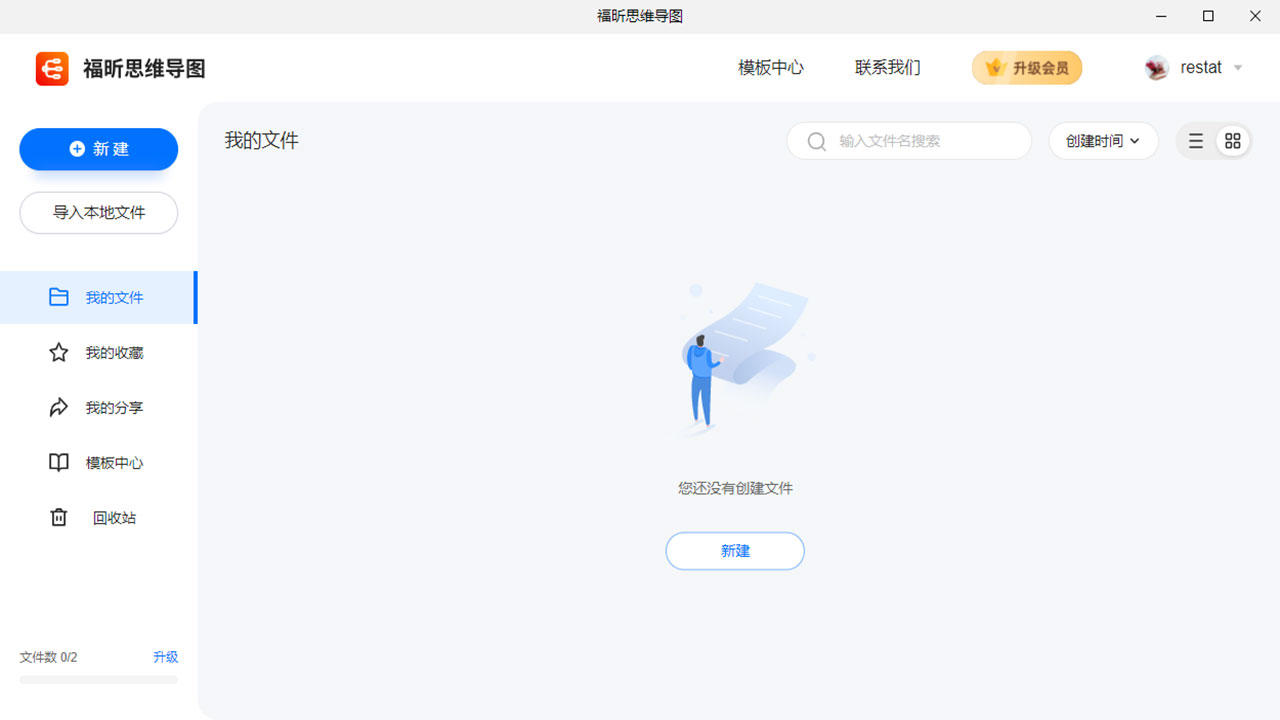Open 我的文件 folder icon in sidebar
Viewport: 1280px width, 720px height.
[58, 297]
